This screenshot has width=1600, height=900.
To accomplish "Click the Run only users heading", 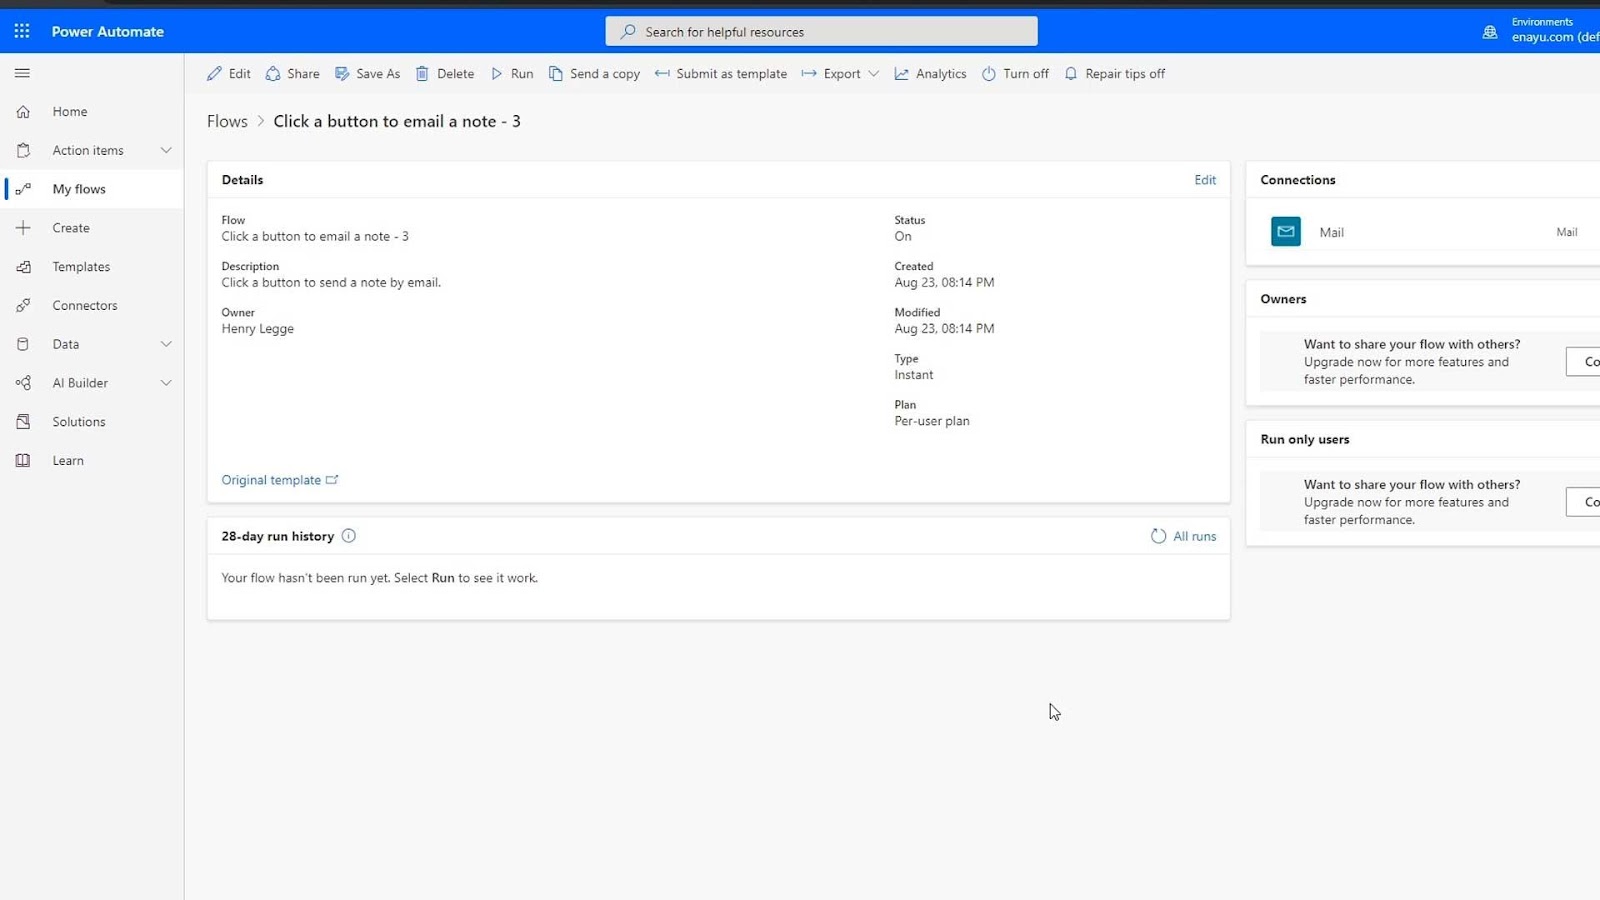I will [x=1305, y=439].
